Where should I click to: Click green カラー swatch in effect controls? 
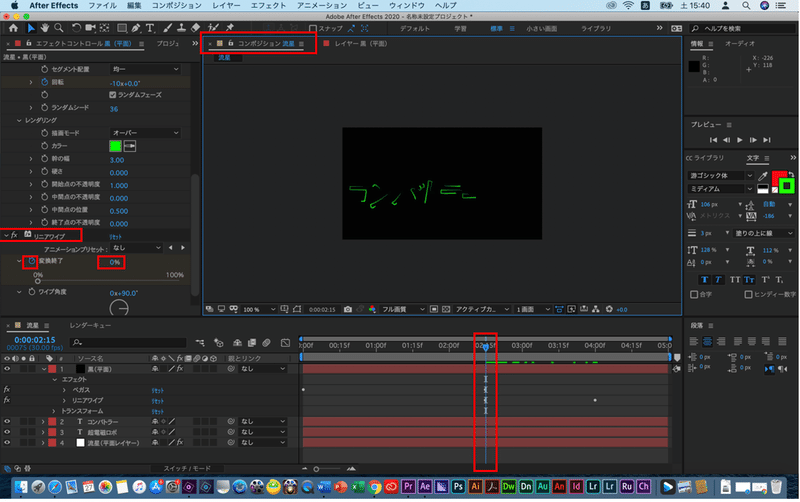click(115, 146)
